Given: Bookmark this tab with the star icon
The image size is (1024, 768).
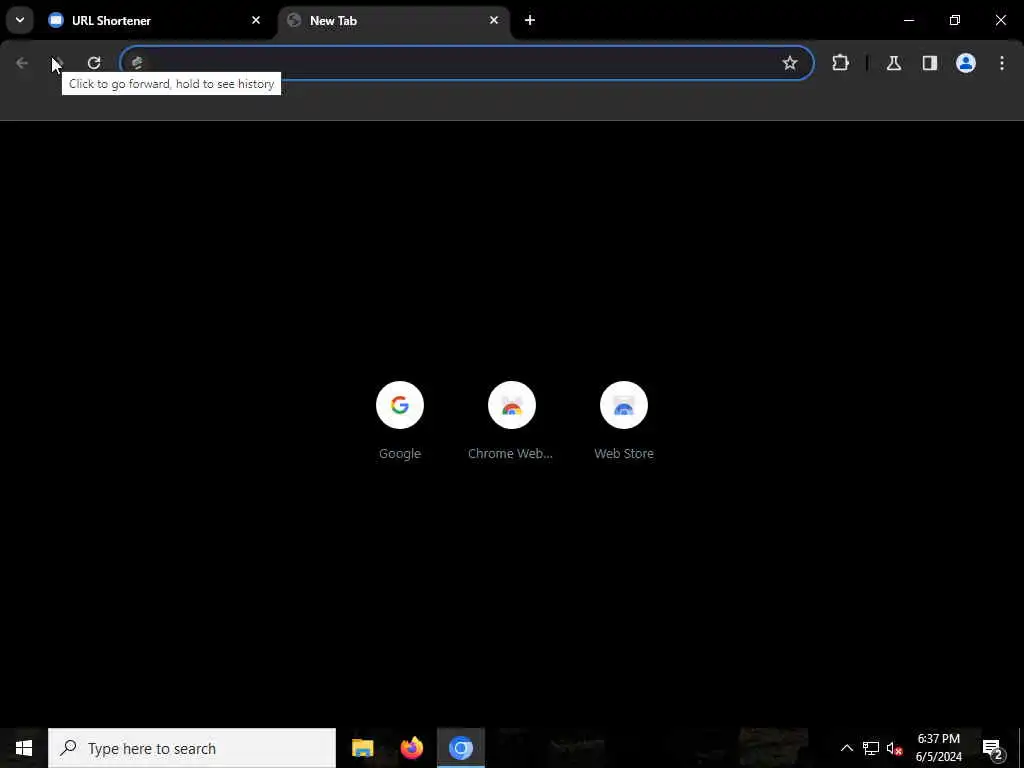Looking at the screenshot, I should tap(790, 63).
